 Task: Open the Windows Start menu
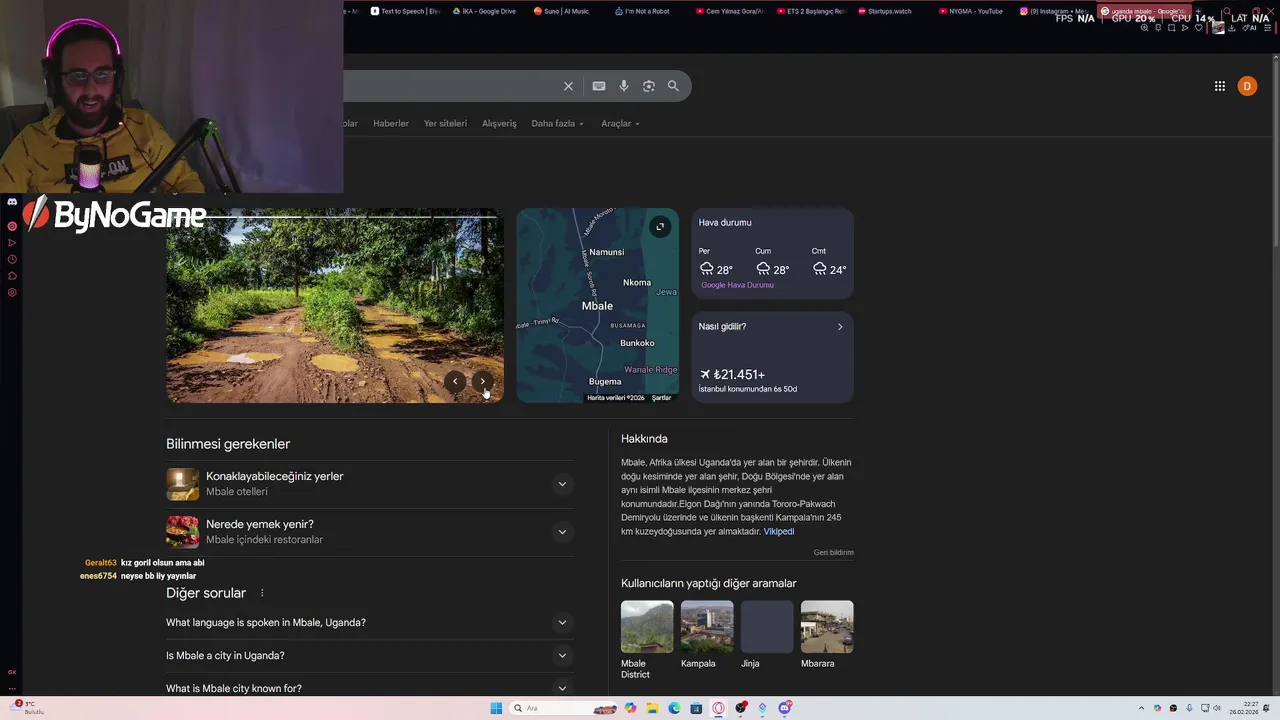496,708
